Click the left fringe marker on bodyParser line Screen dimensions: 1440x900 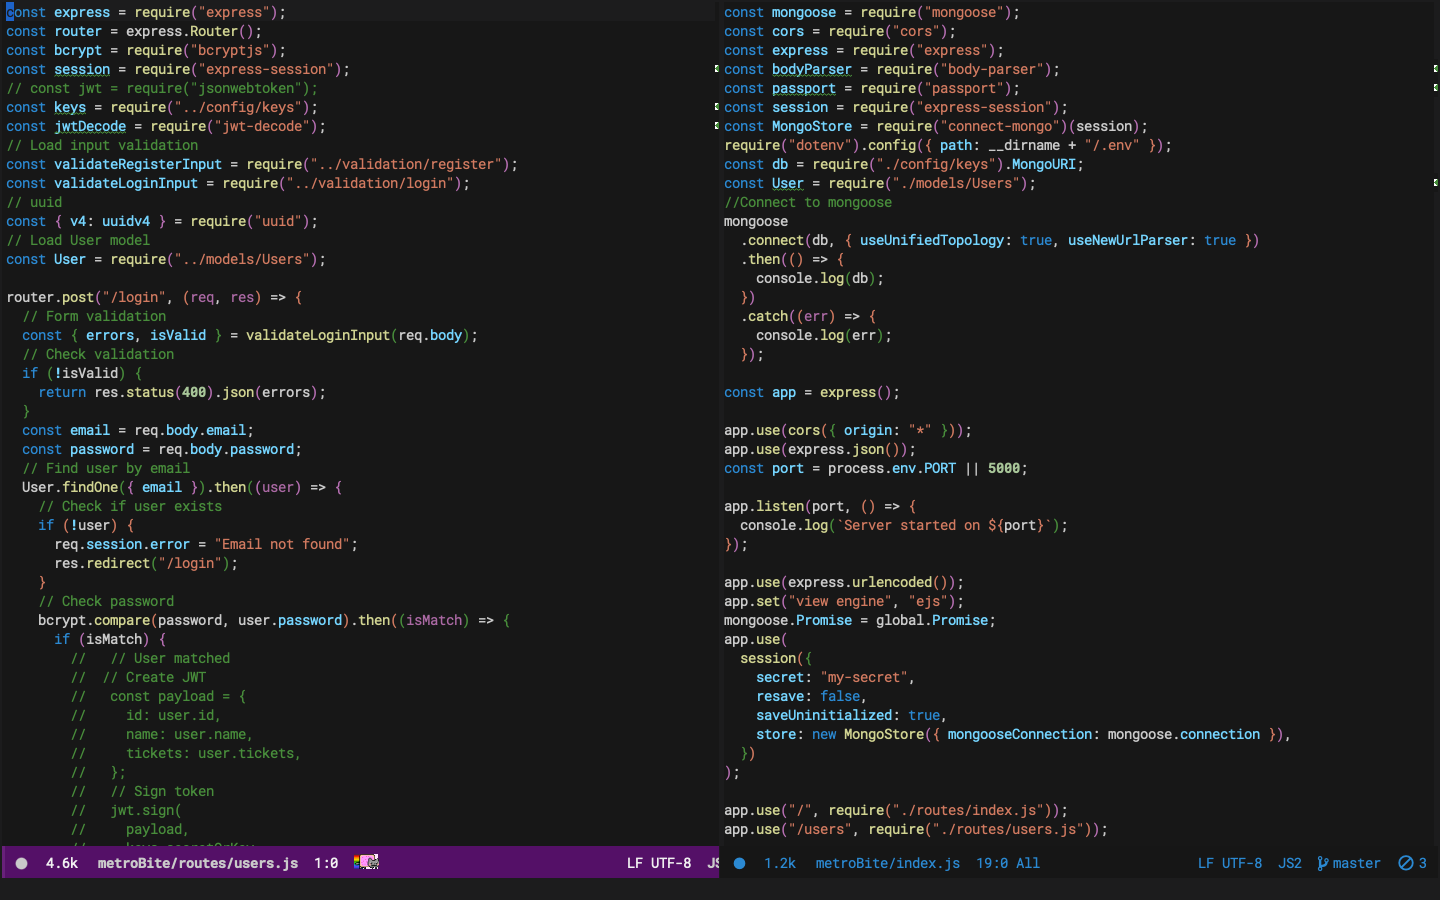click(x=717, y=69)
